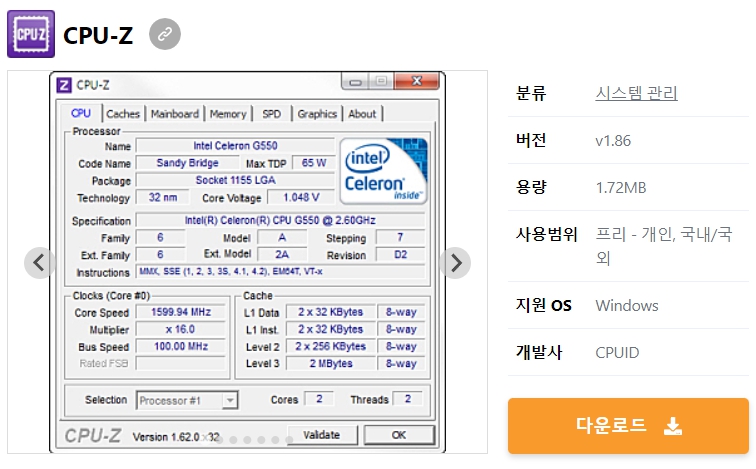The width and height of the screenshot is (756, 469).
Task: Click the 'x 16.0' multiplier value
Action: tap(181, 330)
